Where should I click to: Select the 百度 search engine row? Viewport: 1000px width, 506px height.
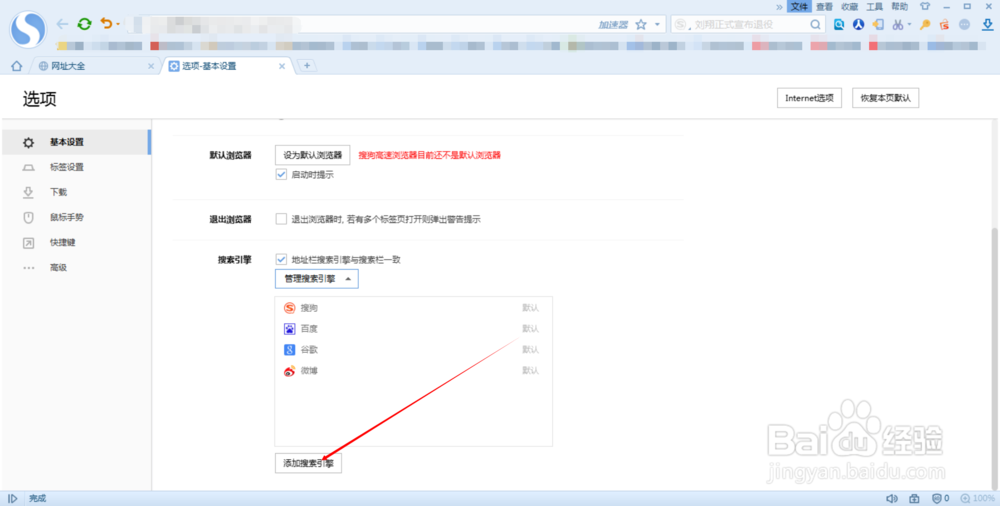coord(413,329)
